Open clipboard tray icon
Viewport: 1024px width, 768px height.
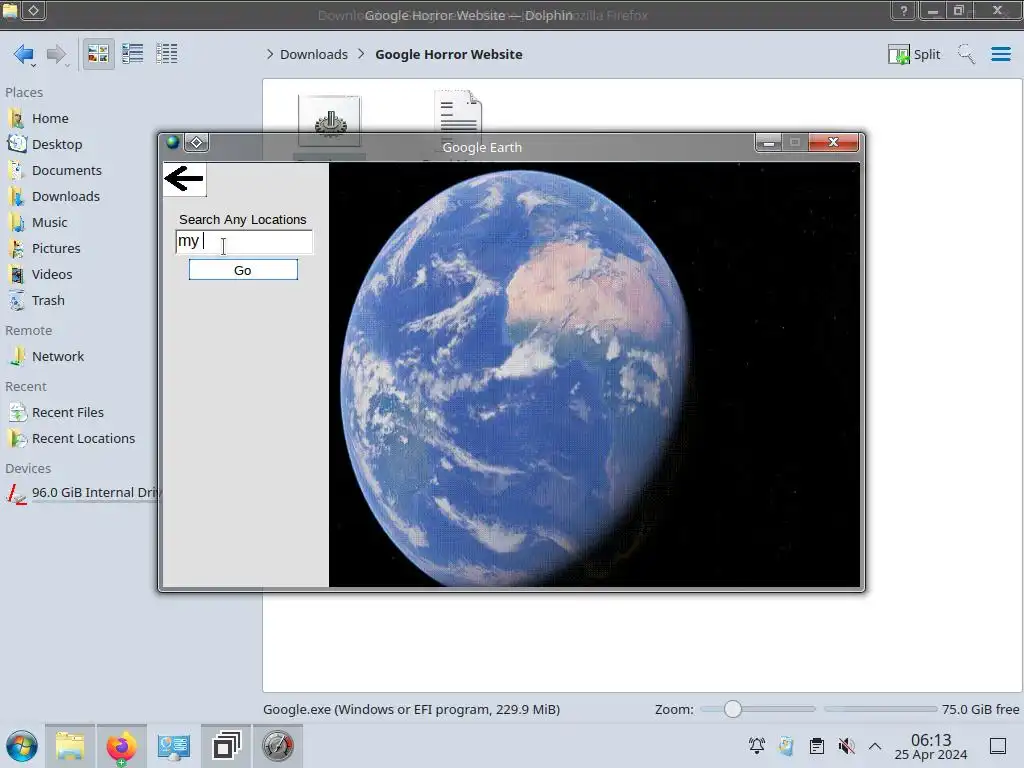tap(816, 746)
